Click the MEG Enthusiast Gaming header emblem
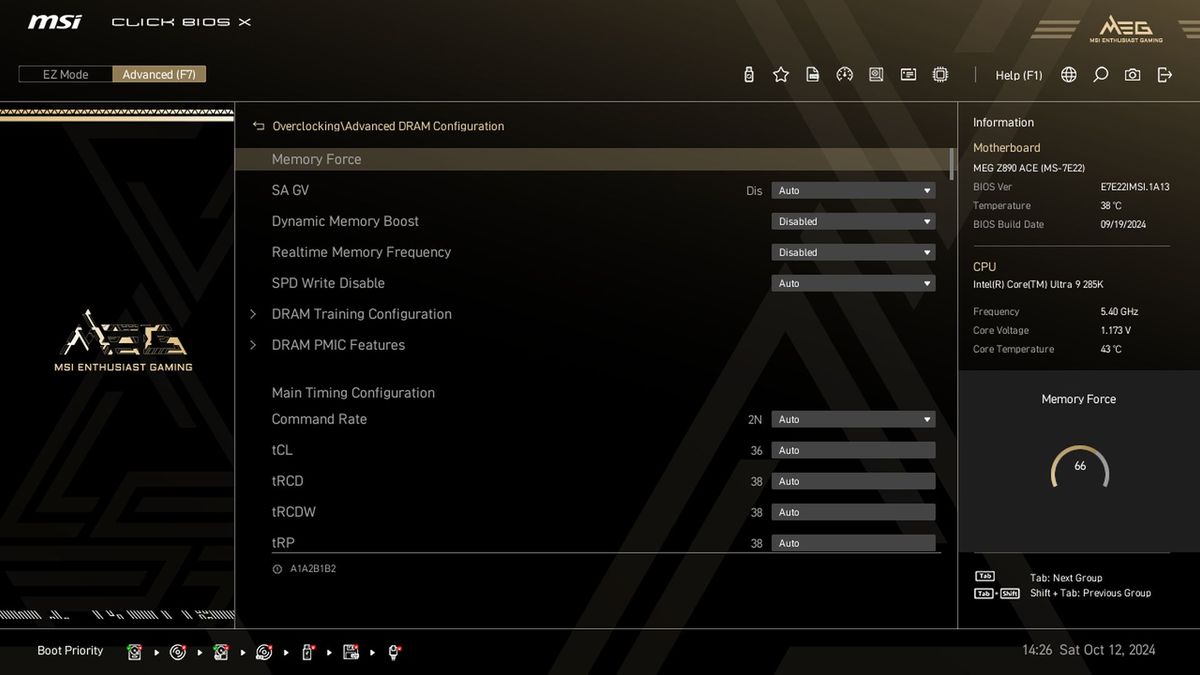 1126,28
